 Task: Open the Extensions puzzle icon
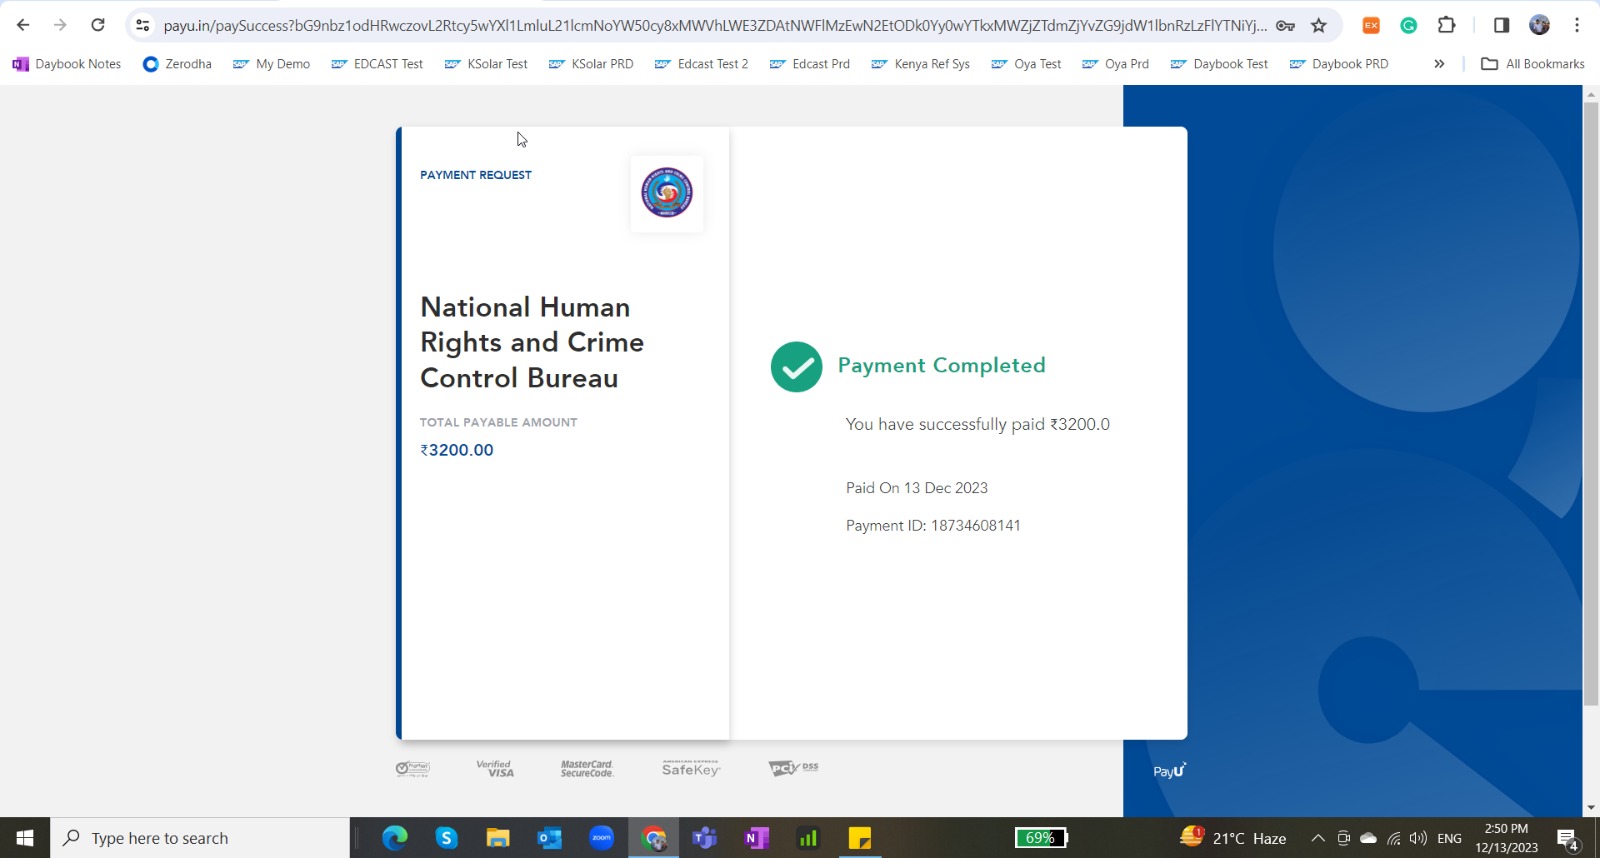[1446, 25]
